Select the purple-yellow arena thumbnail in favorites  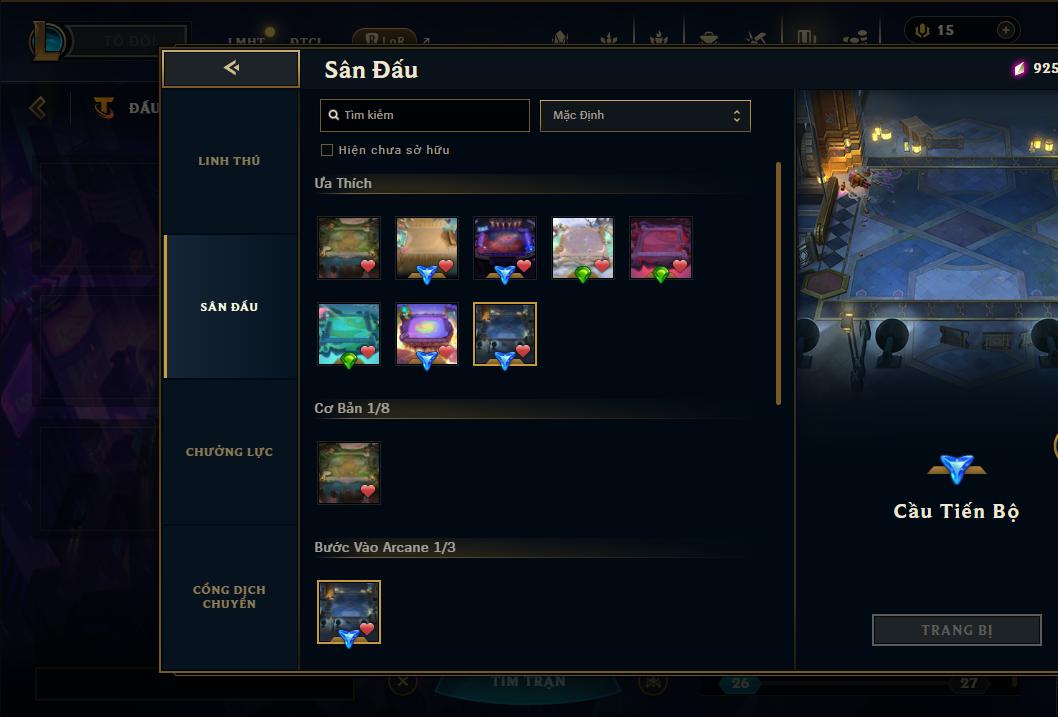click(427, 334)
